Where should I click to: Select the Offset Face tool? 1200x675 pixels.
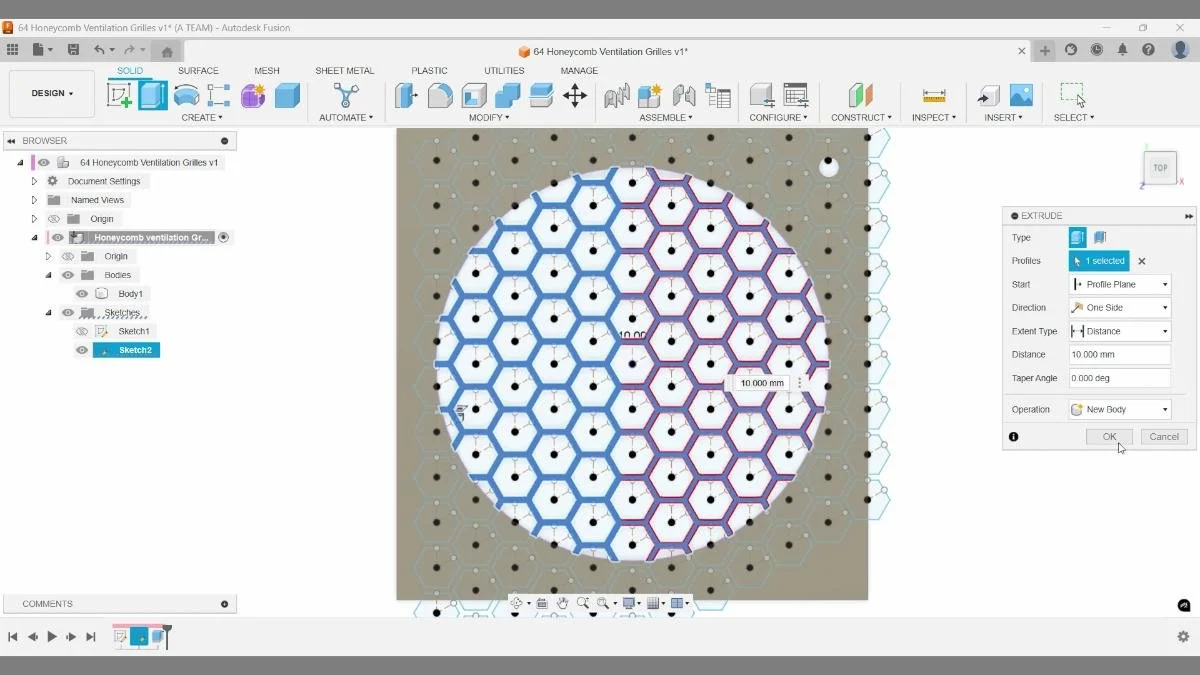541,95
